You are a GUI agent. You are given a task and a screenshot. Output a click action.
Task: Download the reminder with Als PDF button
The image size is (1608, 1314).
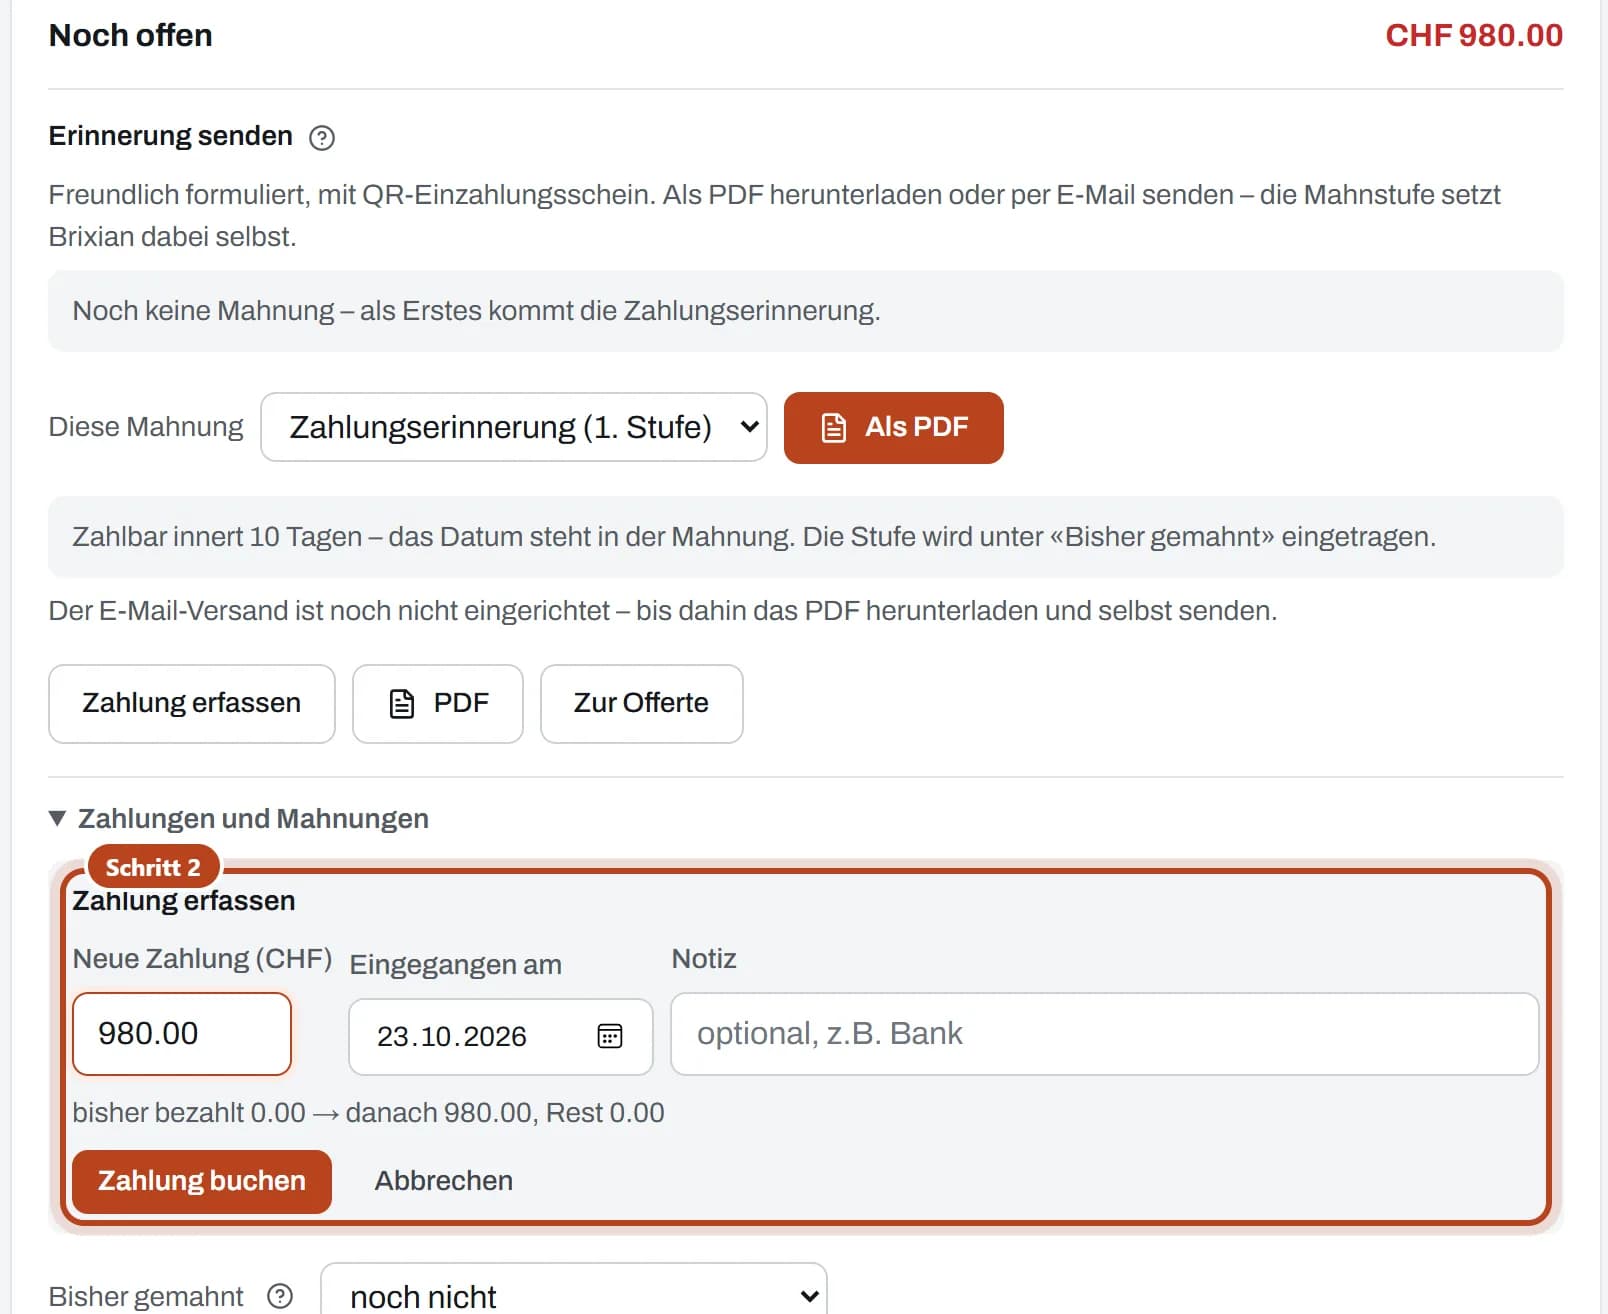coord(893,428)
